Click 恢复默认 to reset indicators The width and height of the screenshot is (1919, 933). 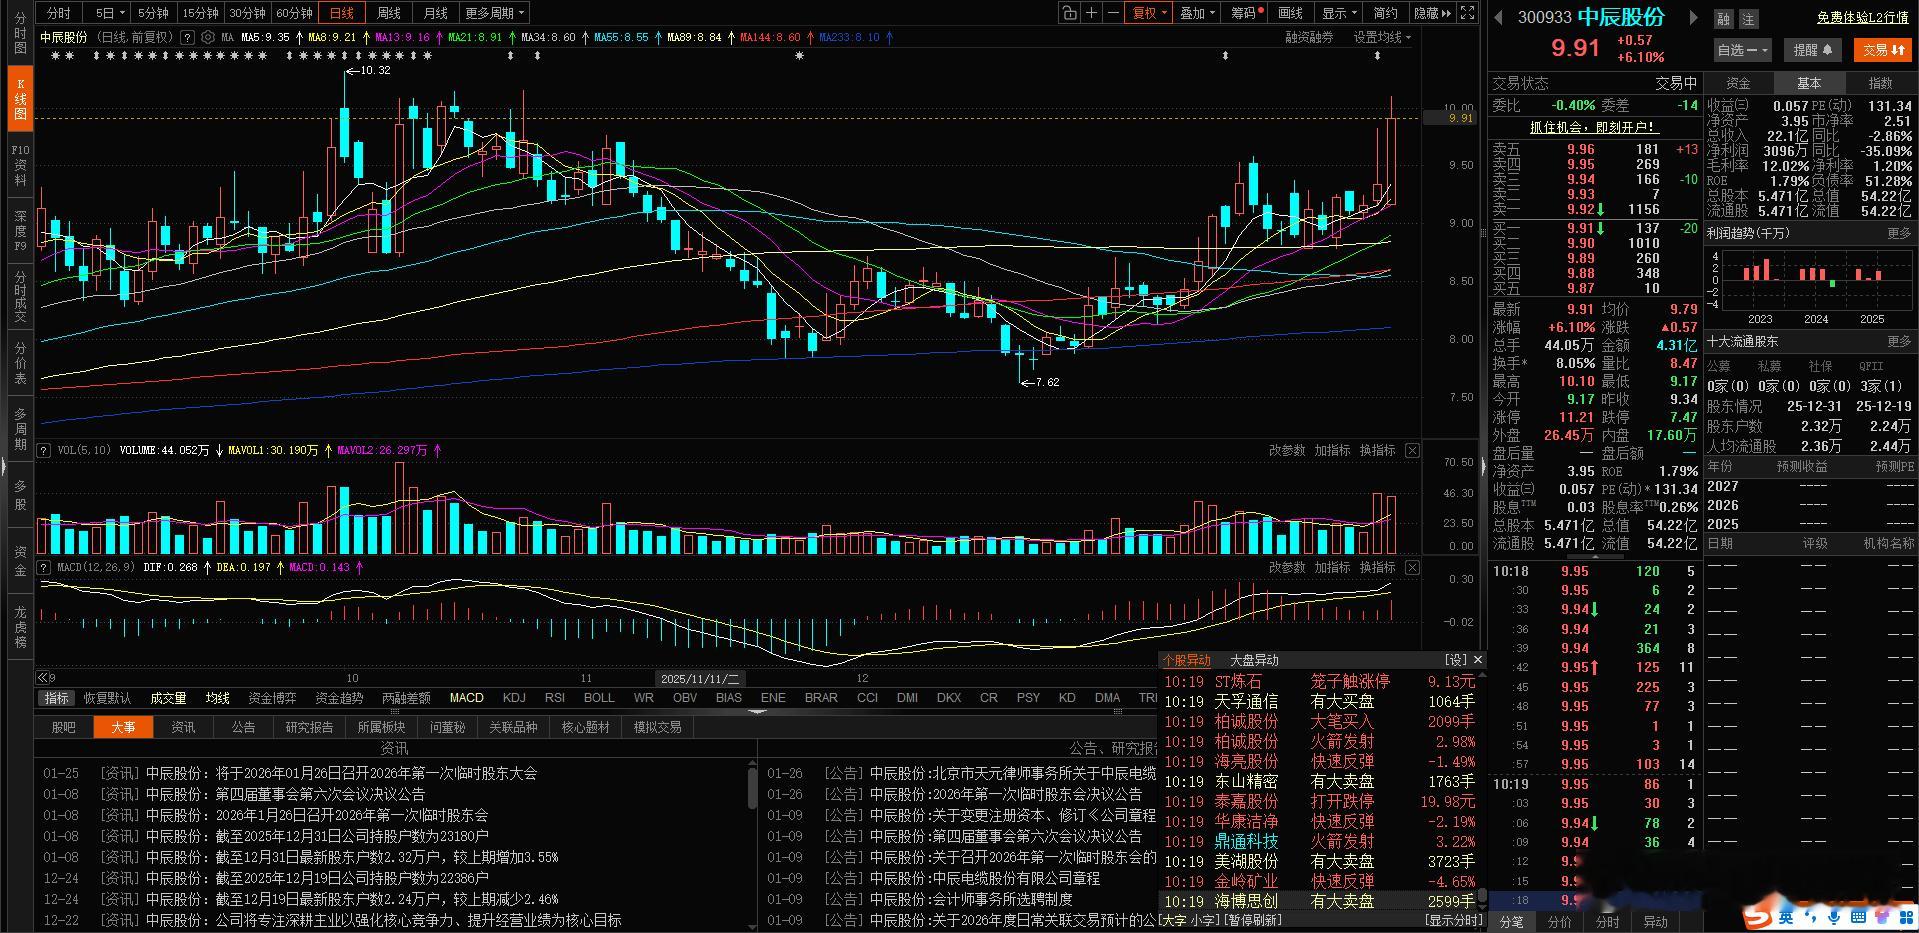click(107, 698)
